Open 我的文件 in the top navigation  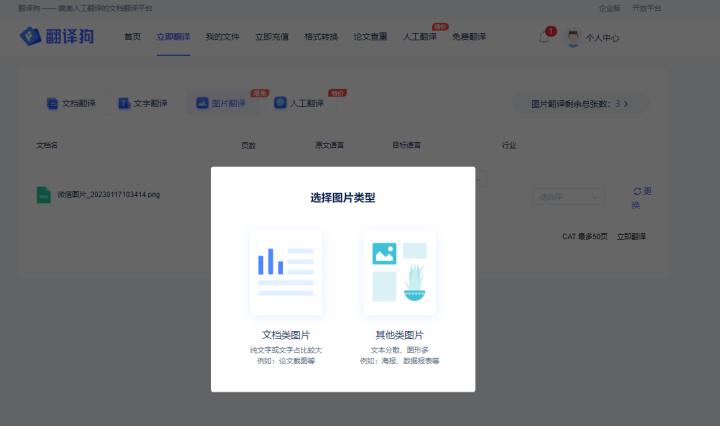222,36
